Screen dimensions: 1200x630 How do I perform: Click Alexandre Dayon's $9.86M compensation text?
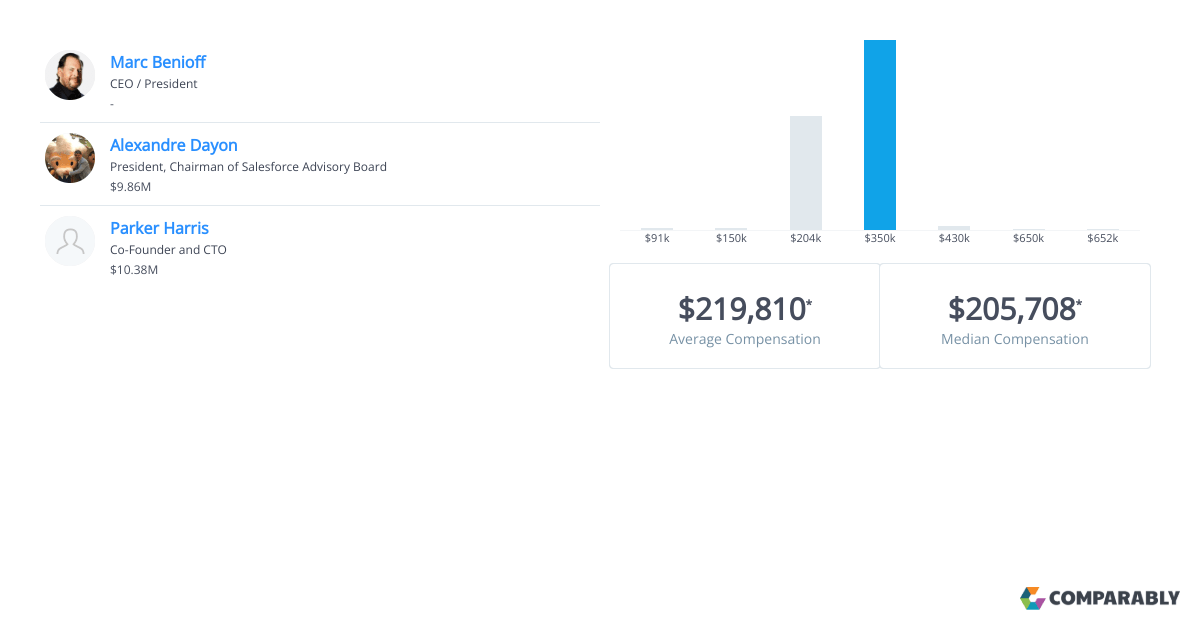click(x=130, y=187)
